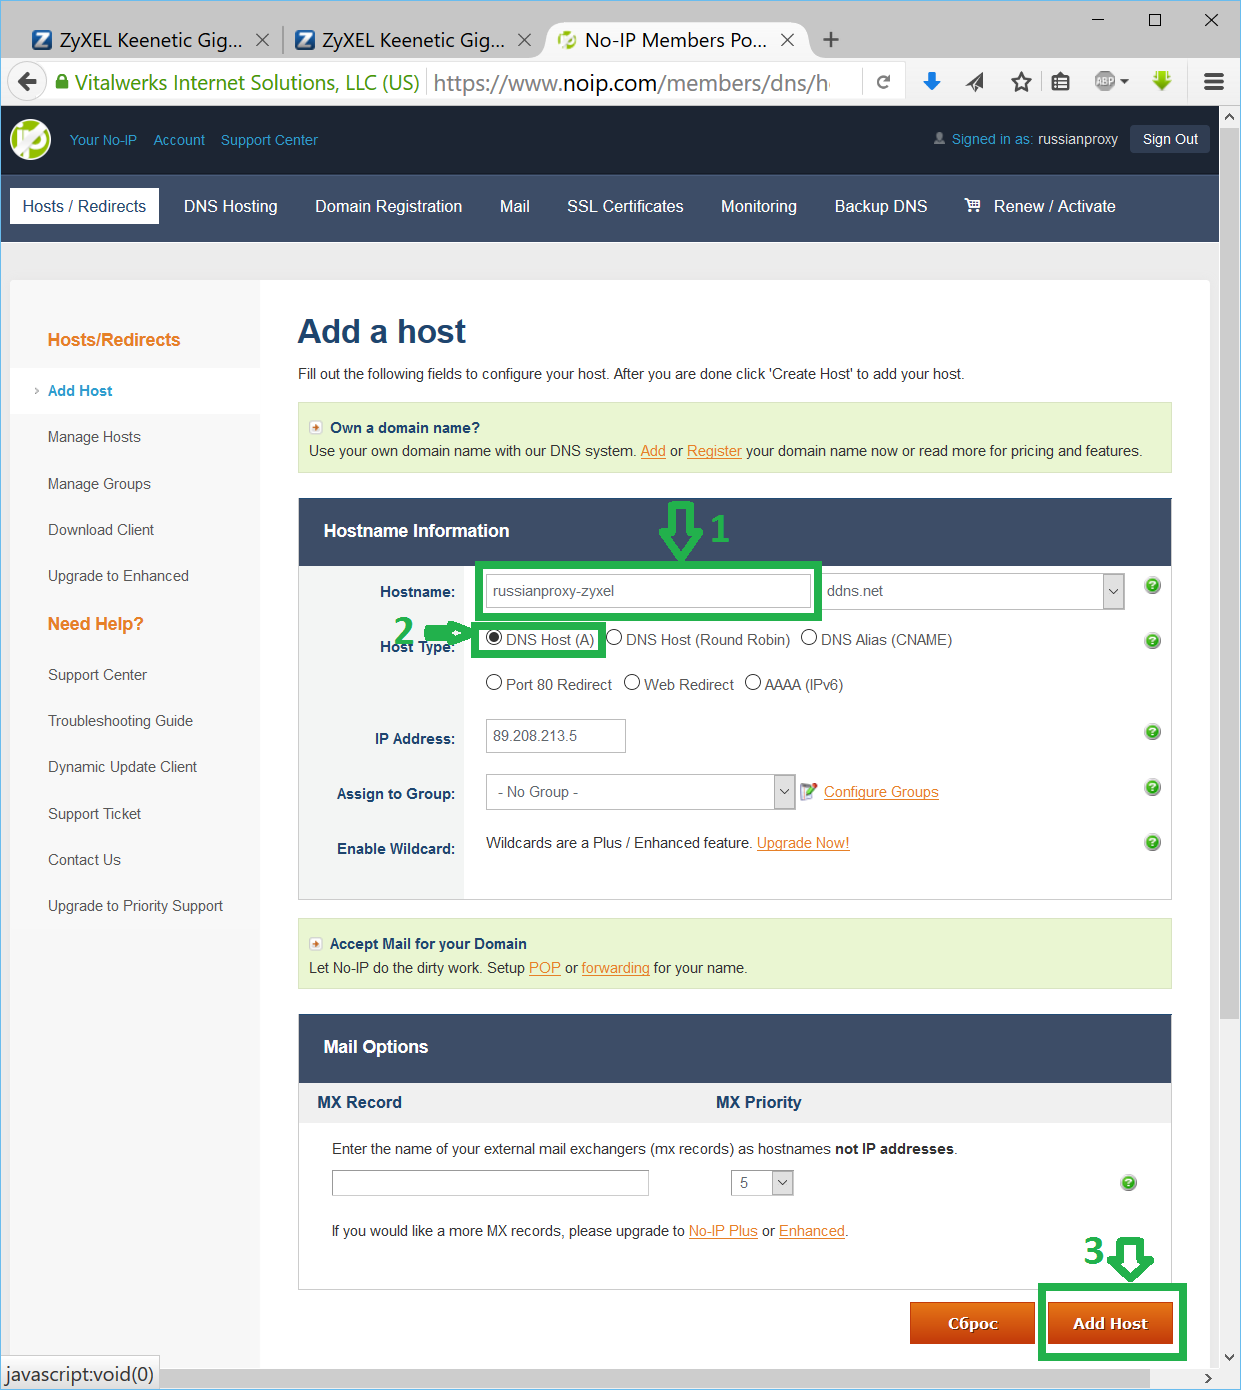Image resolution: width=1241 pixels, height=1390 pixels.
Task: Click the MX Record input field
Action: (490, 1183)
